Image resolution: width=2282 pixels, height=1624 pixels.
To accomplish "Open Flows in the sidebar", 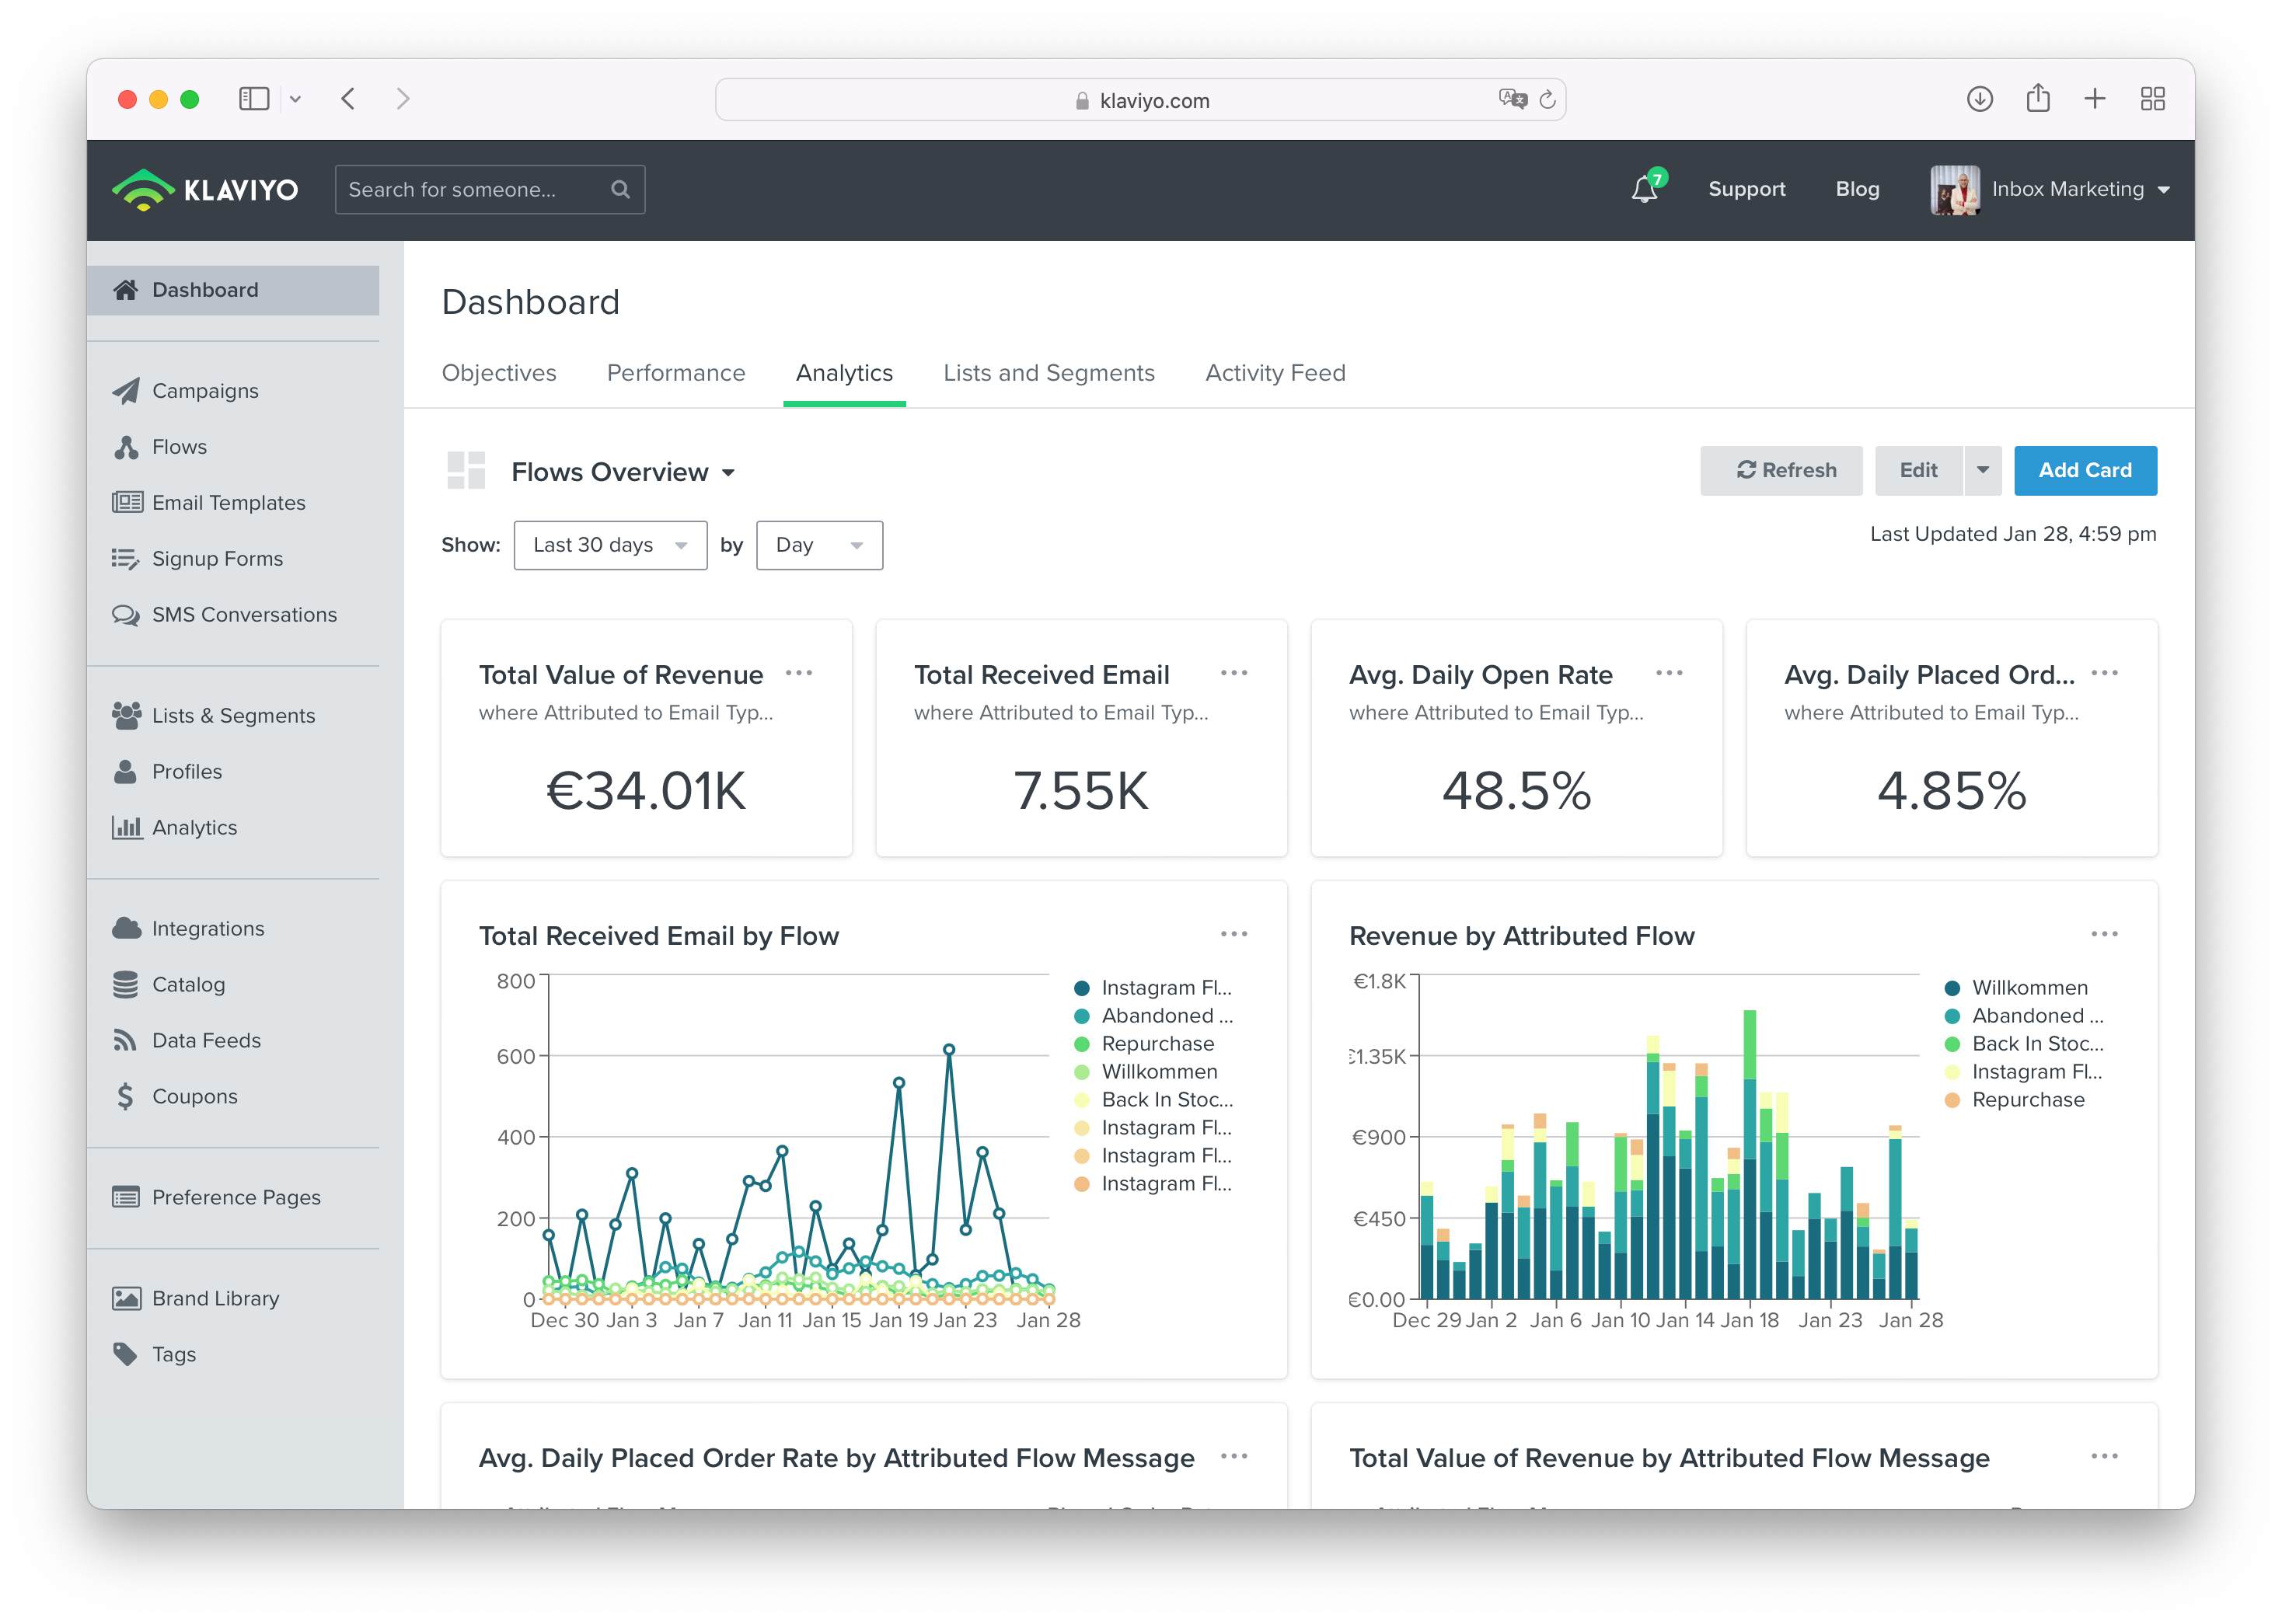I will click(x=179, y=447).
